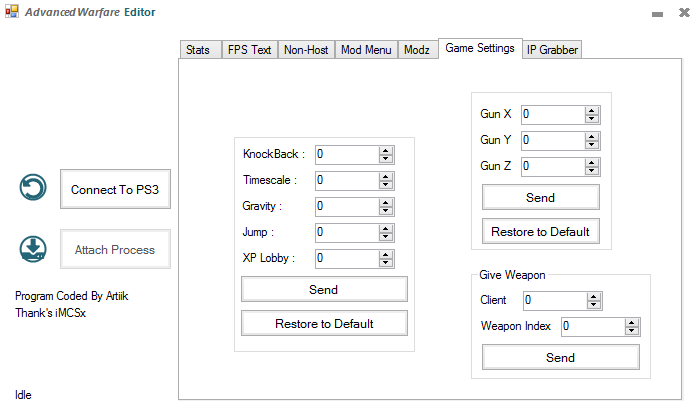This screenshot has width=699, height=413.
Task: Close the Advanced Warfare Editor window
Action: tap(684, 12)
